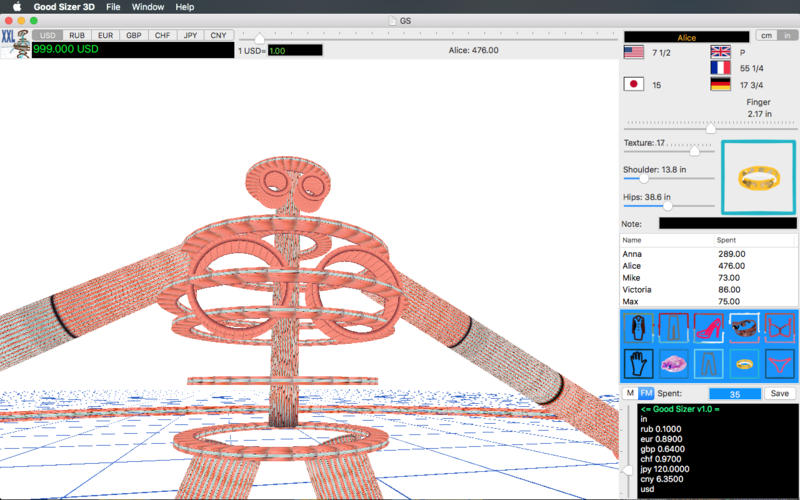Open the Window menu
Viewport: 800px width, 500px height.
(148, 7)
